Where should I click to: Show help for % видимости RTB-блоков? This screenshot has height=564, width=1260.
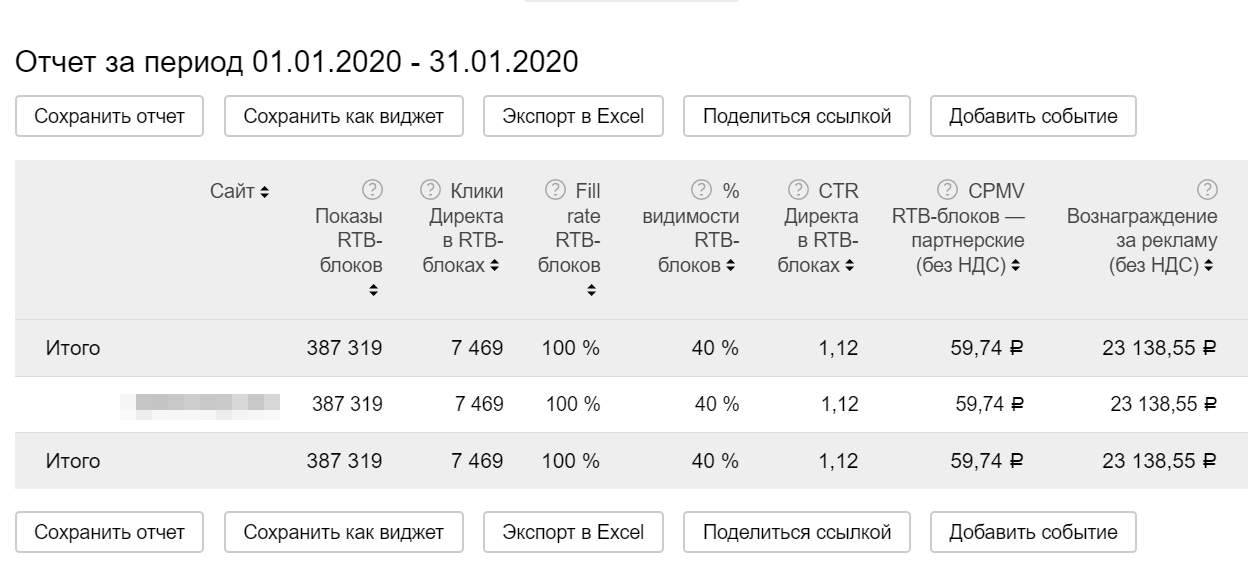pos(702,190)
